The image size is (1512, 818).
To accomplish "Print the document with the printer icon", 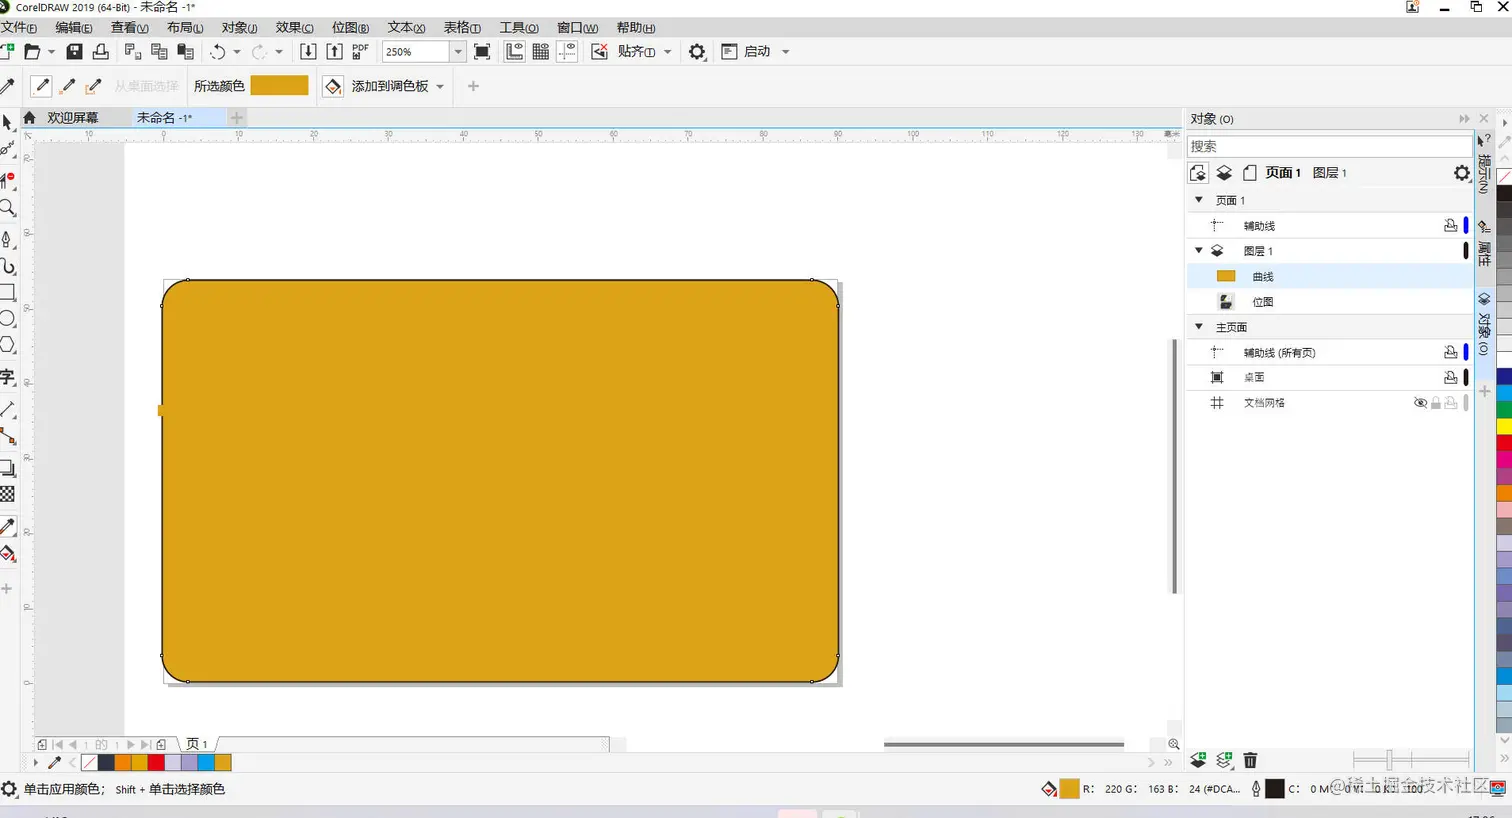I will click(x=100, y=52).
